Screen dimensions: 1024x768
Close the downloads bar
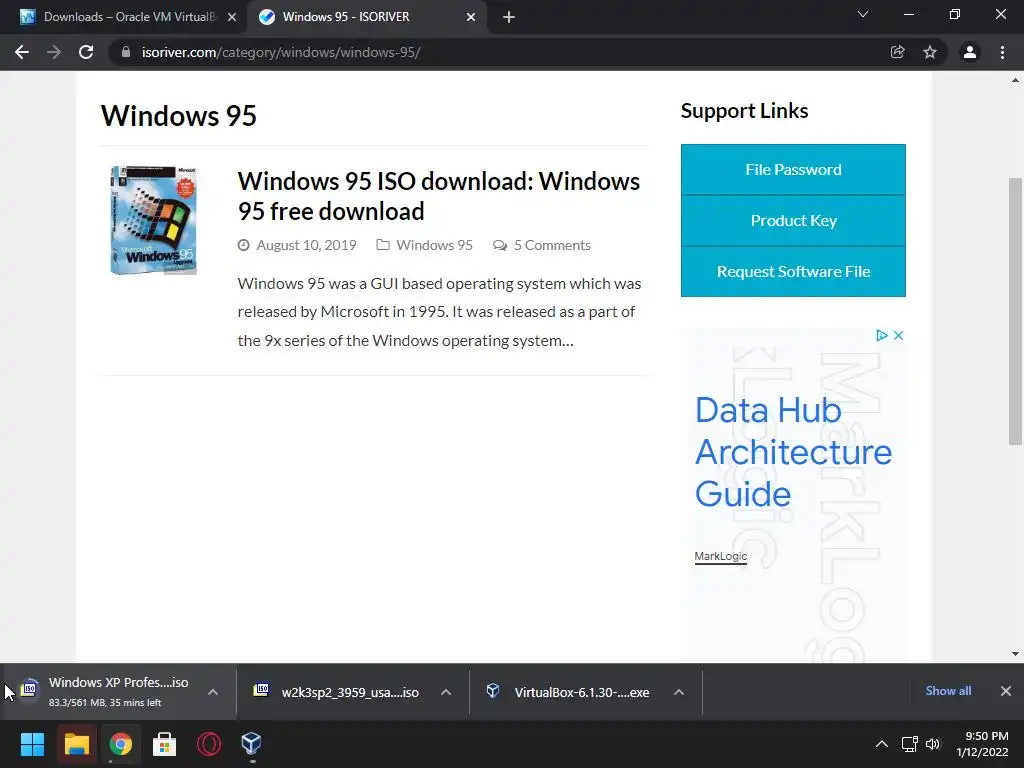tap(1006, 691)
